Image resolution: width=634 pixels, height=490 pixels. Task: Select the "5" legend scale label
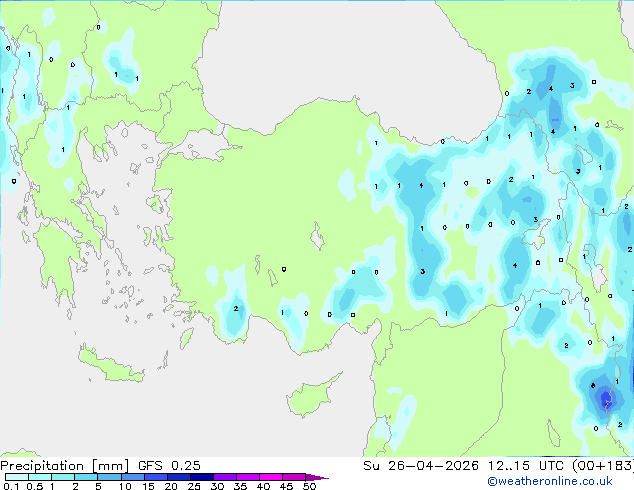98,486
